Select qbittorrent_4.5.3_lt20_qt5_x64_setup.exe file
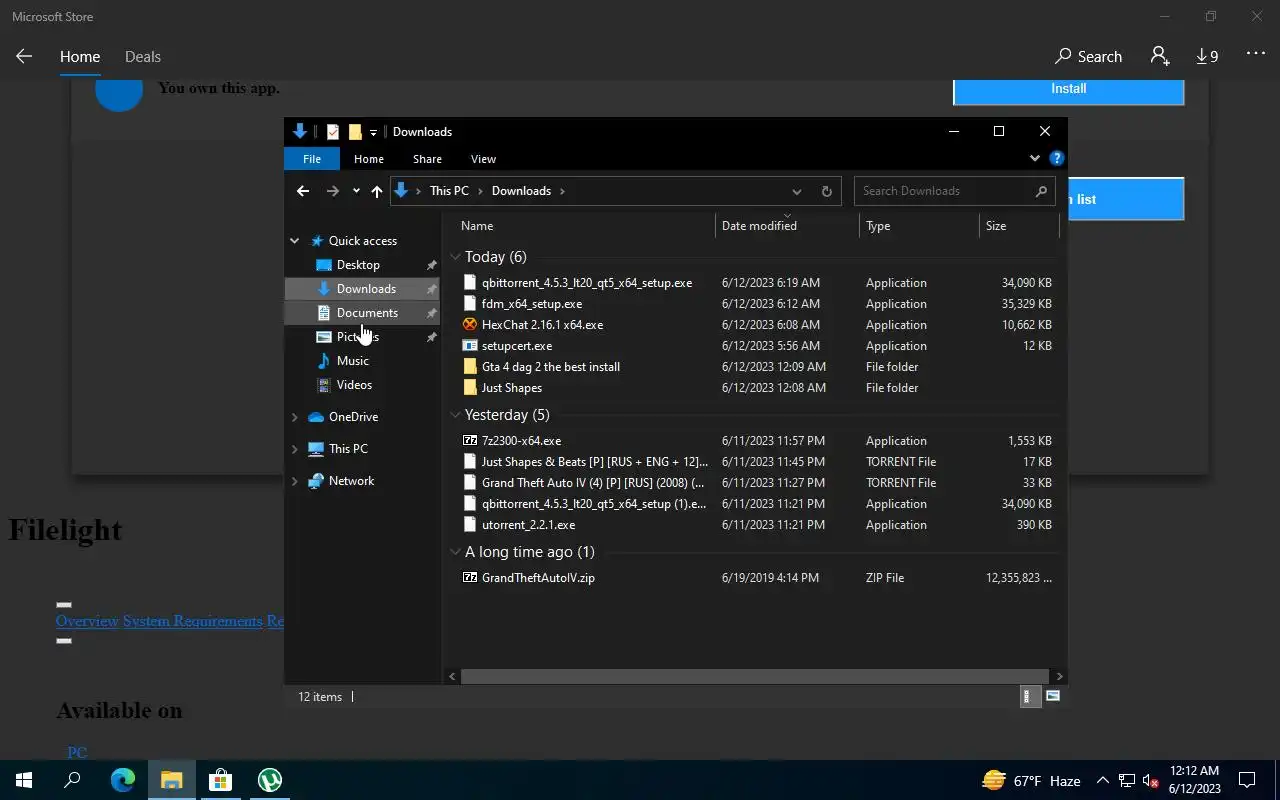Viewport: 1280px width, 800px height. [586, 283]
